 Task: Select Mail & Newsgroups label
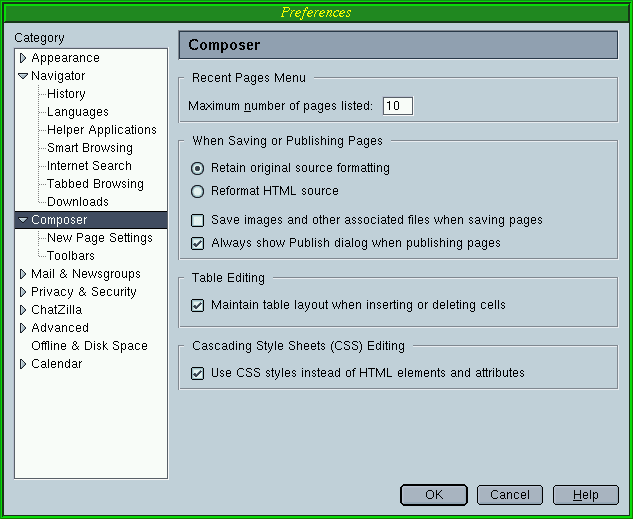(86, 274)
